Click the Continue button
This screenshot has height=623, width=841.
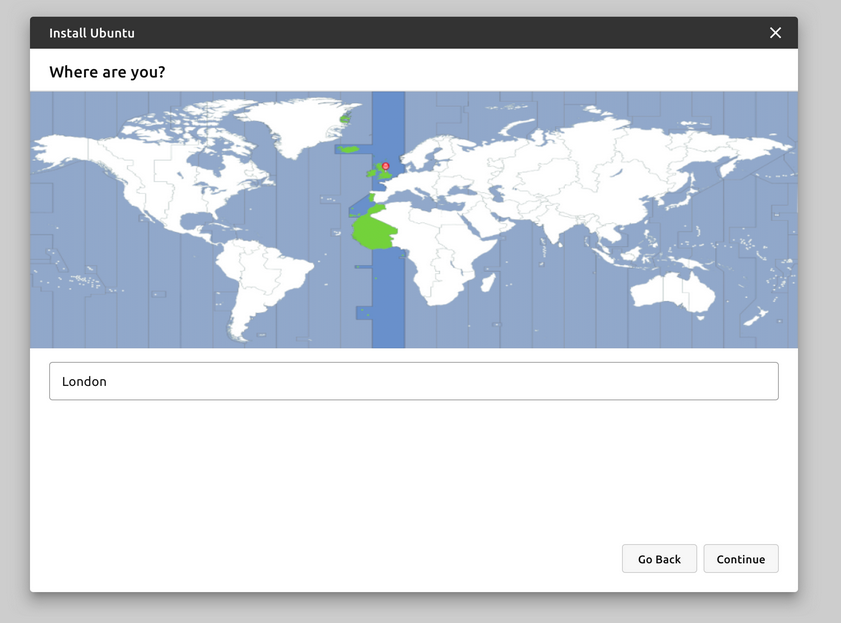741,559
